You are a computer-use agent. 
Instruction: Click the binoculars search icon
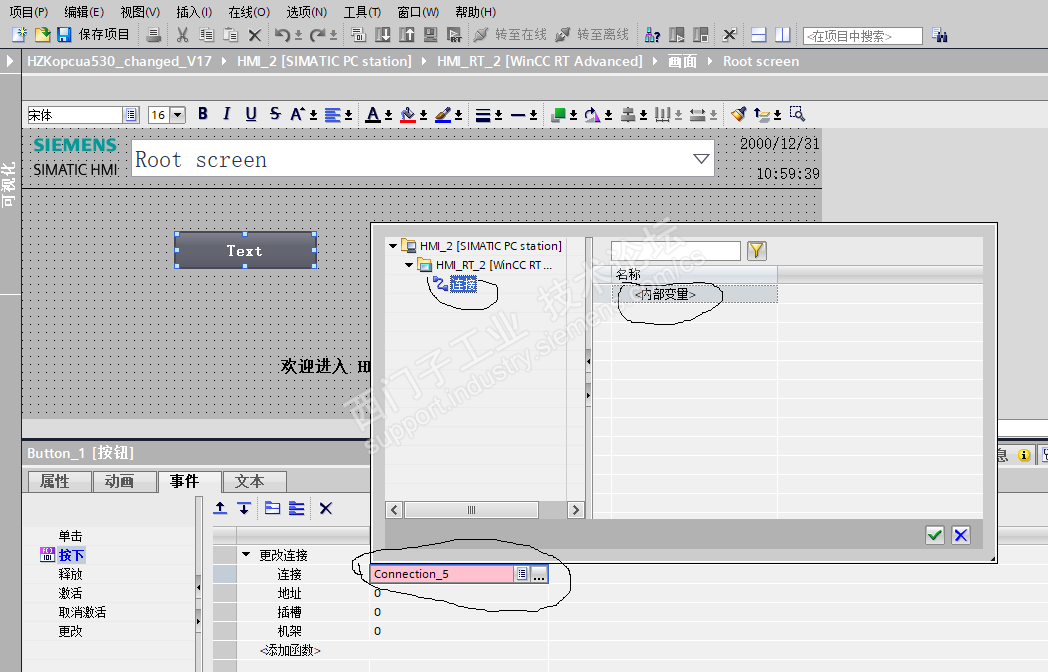(940, 35)
